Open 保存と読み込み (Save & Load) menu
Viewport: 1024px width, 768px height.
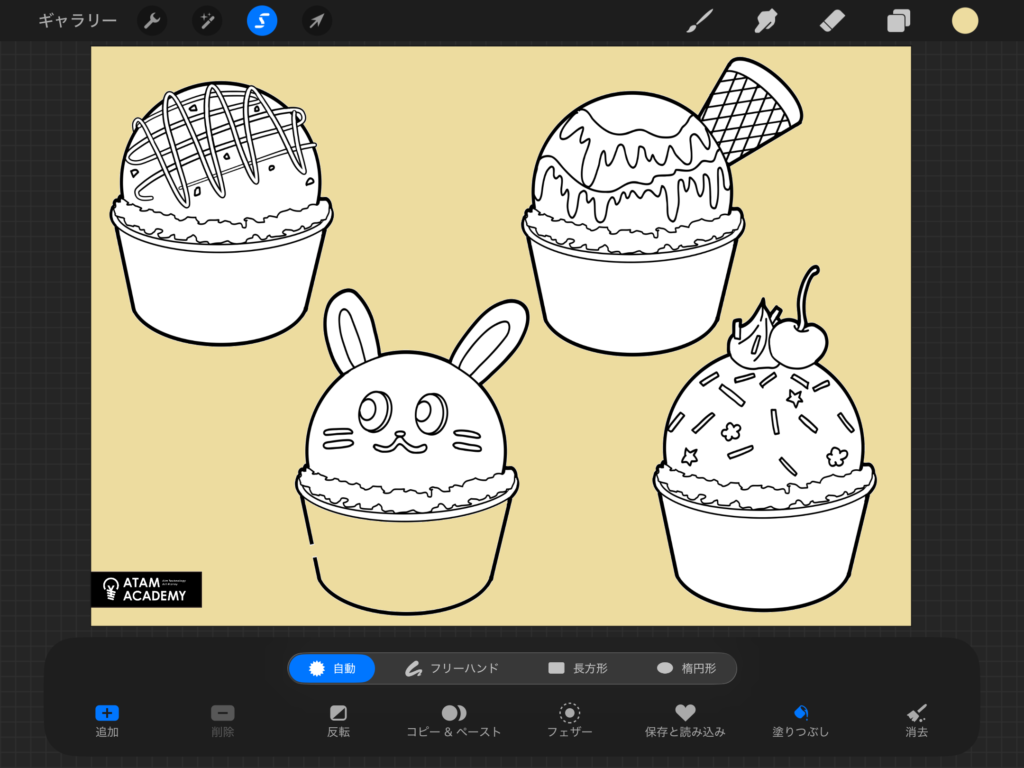pos(685,720)
